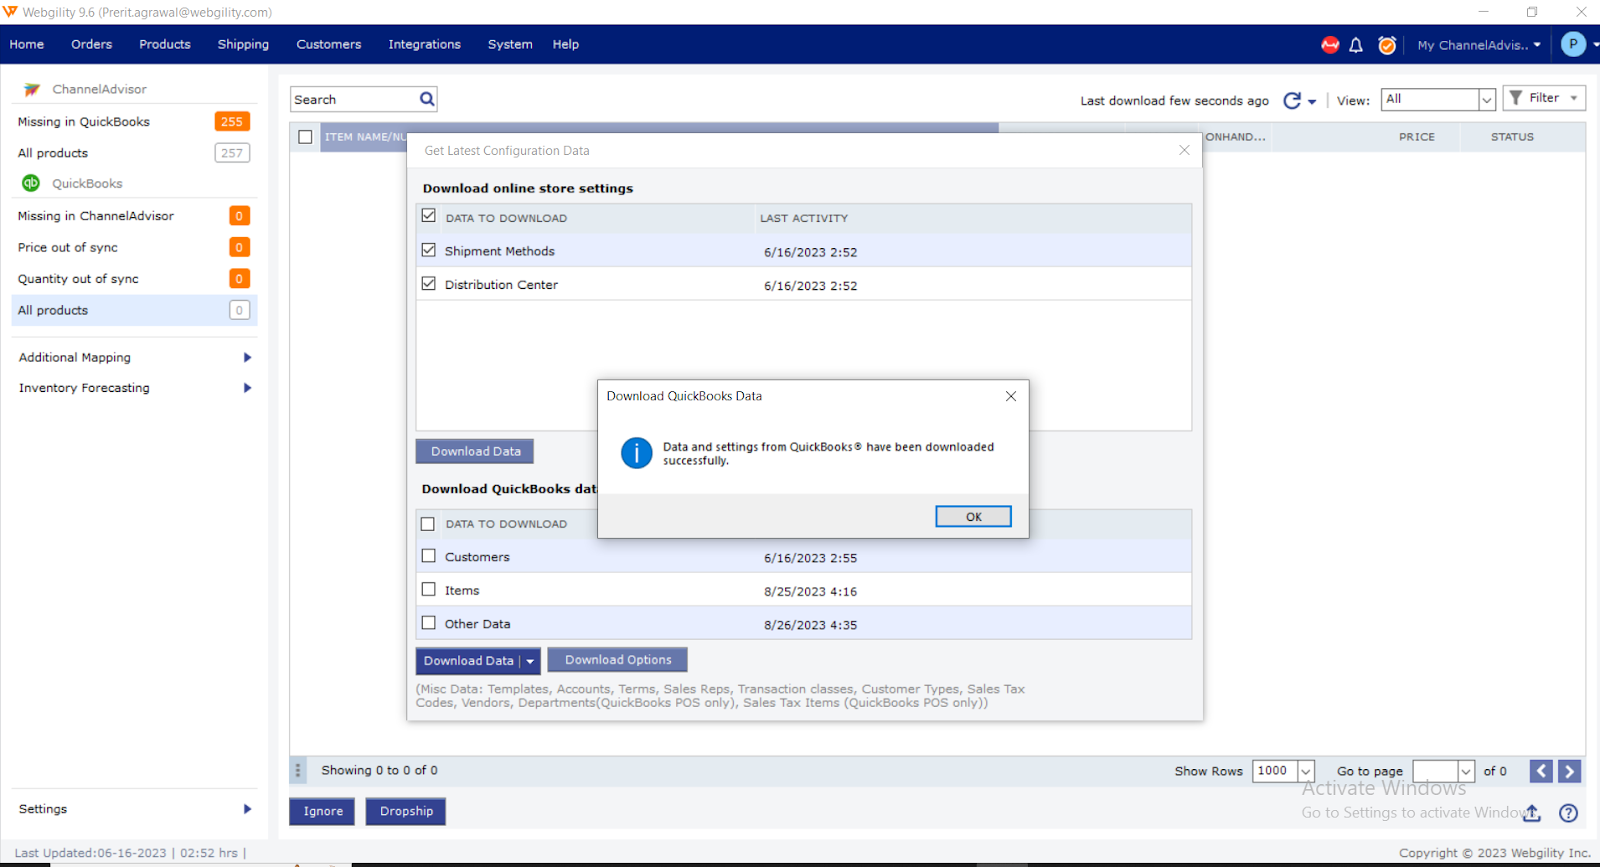Go to previous page arrow

[x=1541, y=771]
